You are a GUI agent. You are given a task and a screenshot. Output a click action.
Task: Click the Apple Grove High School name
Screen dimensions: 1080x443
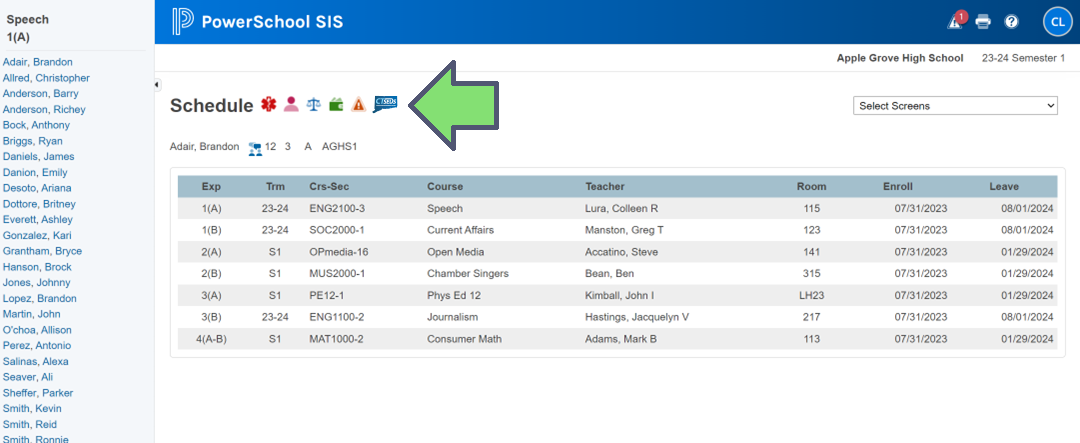pyautogui.click(x=900, y=58)
